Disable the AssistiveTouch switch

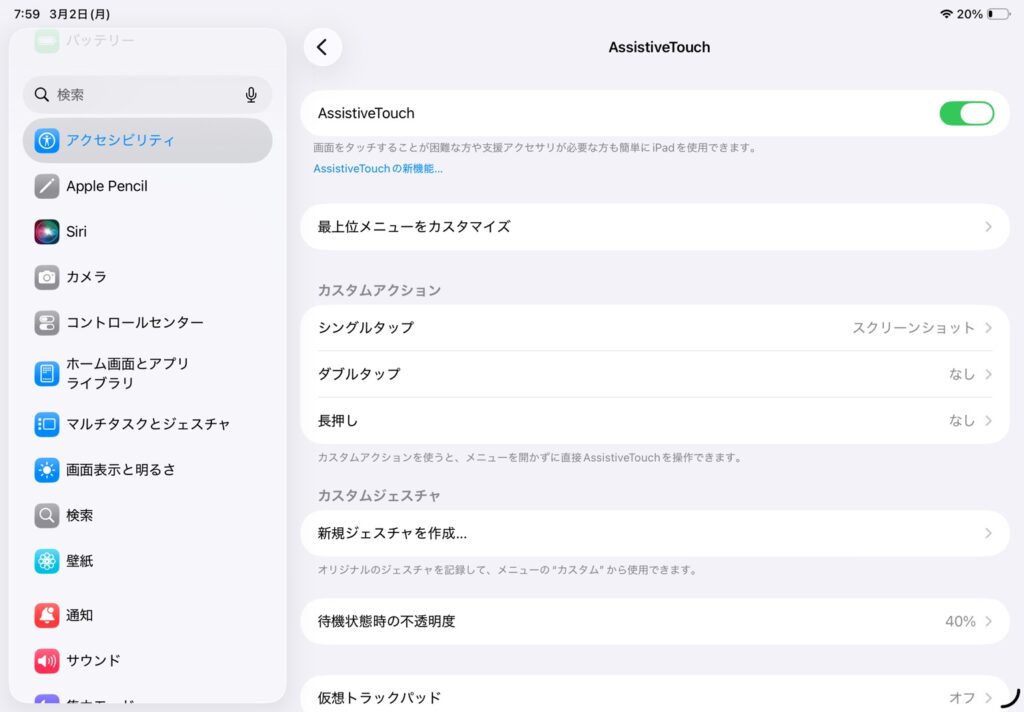(x=966, y=114)
